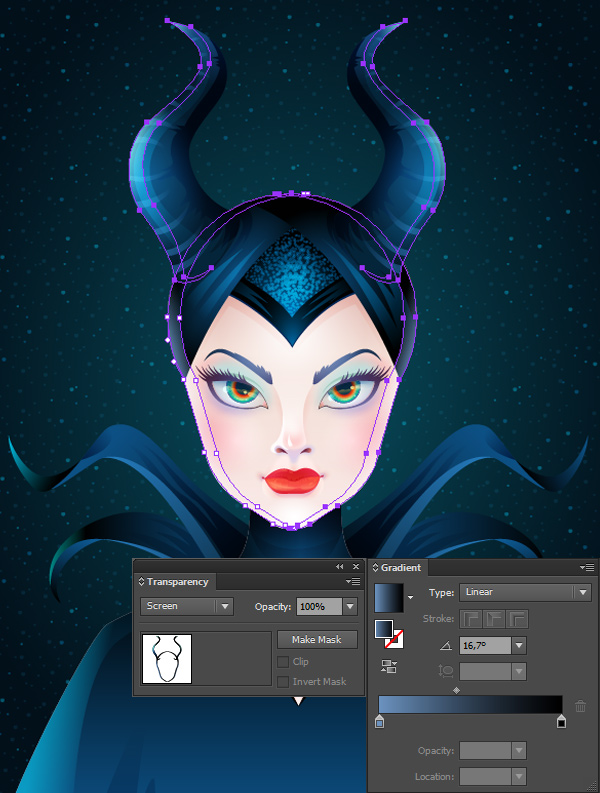Screen dimensions: 600x793
Task: Expand the gradient angle dropdown arrow
Action: (x=519, y=645)
